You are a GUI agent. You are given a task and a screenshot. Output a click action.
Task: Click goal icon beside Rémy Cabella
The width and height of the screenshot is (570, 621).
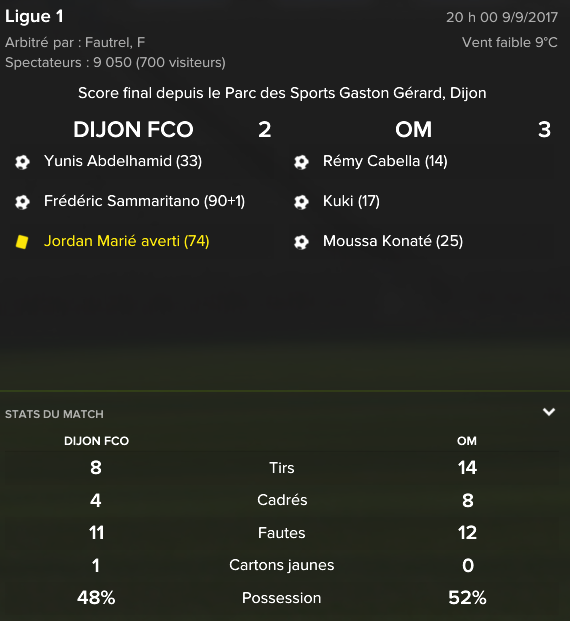pyautogui.click(x=301, y=162)
